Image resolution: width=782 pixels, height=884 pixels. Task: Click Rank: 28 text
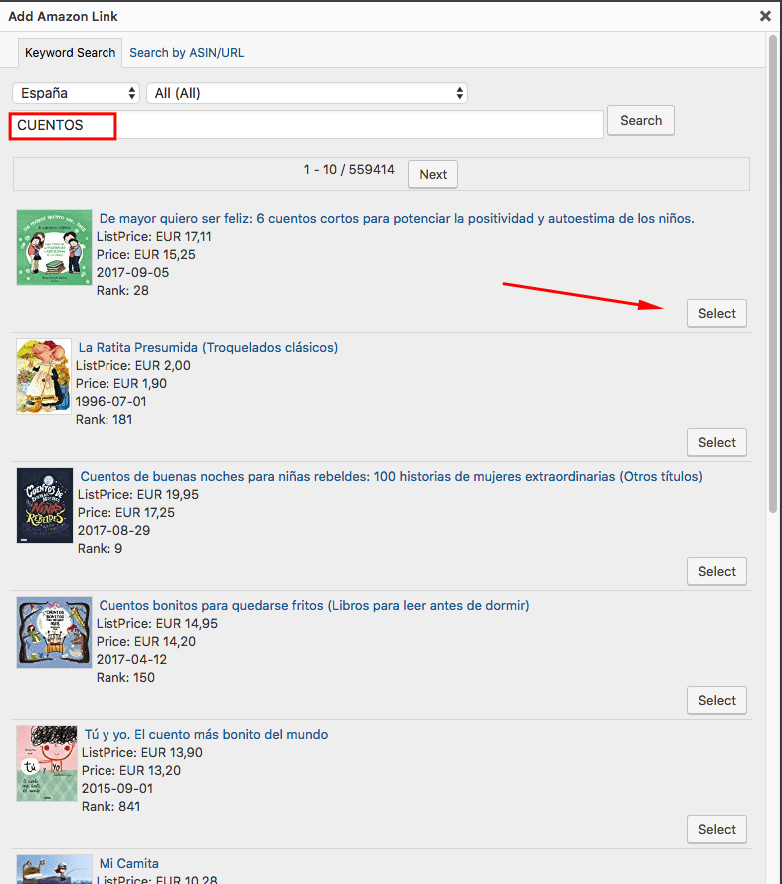[x=123, y=291]
